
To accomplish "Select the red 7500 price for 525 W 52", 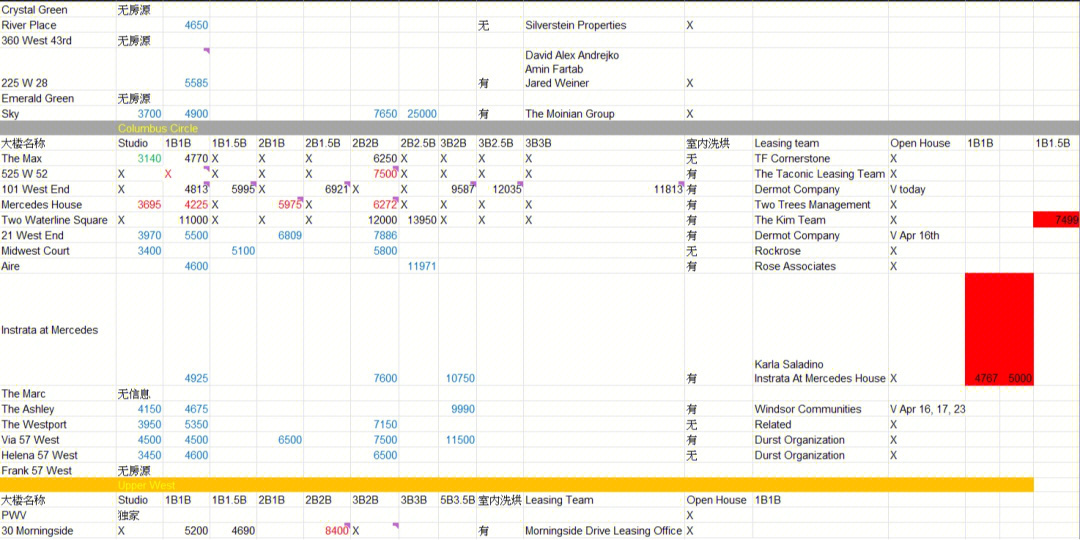I will click(x=385, y=174).
